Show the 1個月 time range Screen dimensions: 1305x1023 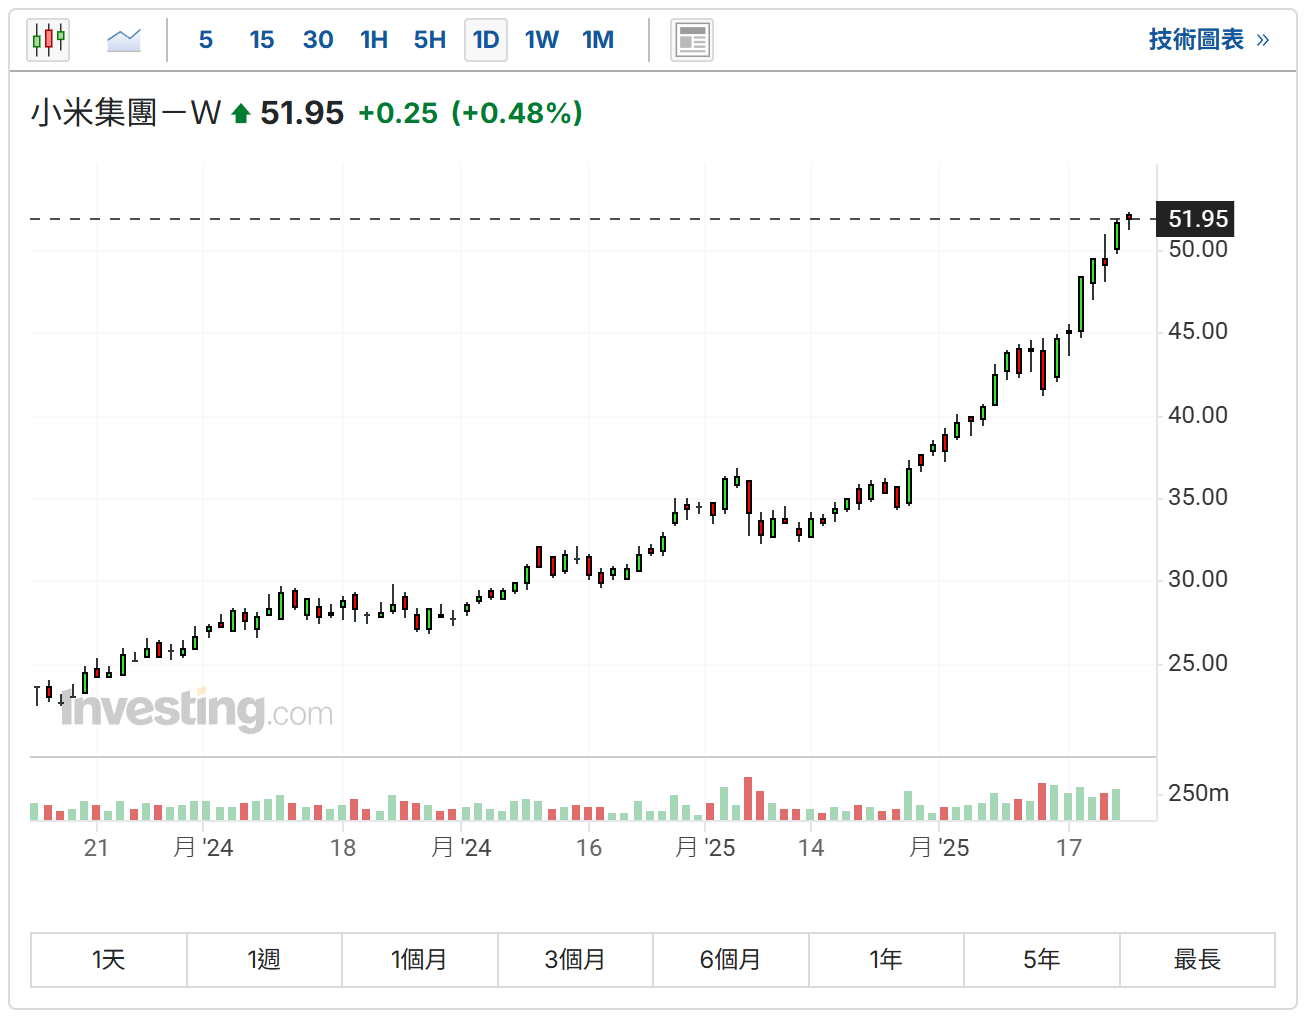pos(420,960)
